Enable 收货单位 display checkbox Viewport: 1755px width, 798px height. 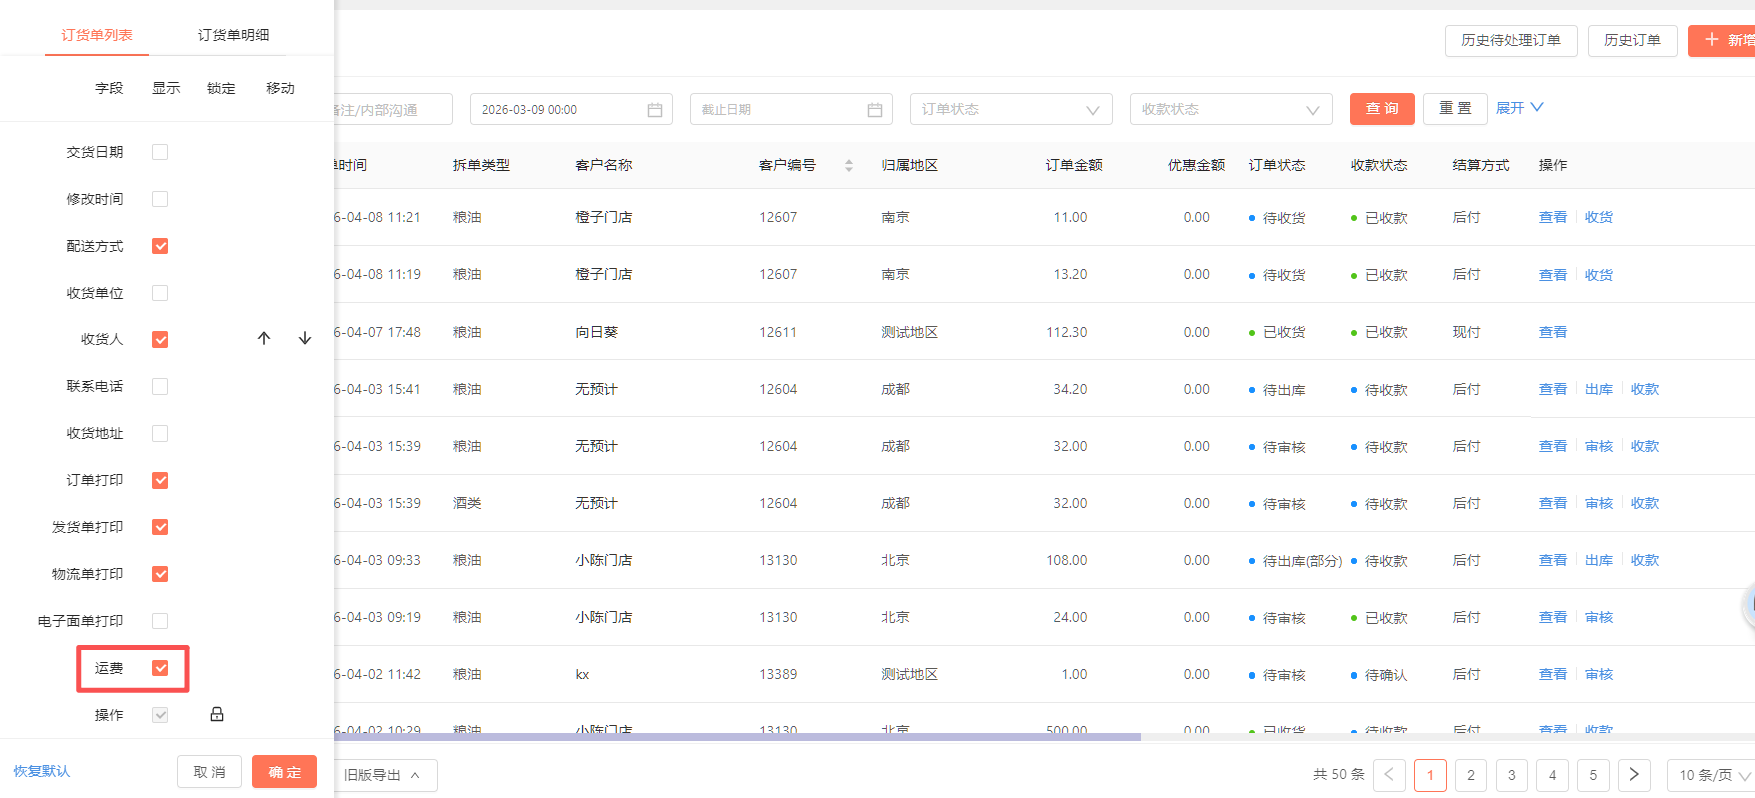(x=160, y=293)
